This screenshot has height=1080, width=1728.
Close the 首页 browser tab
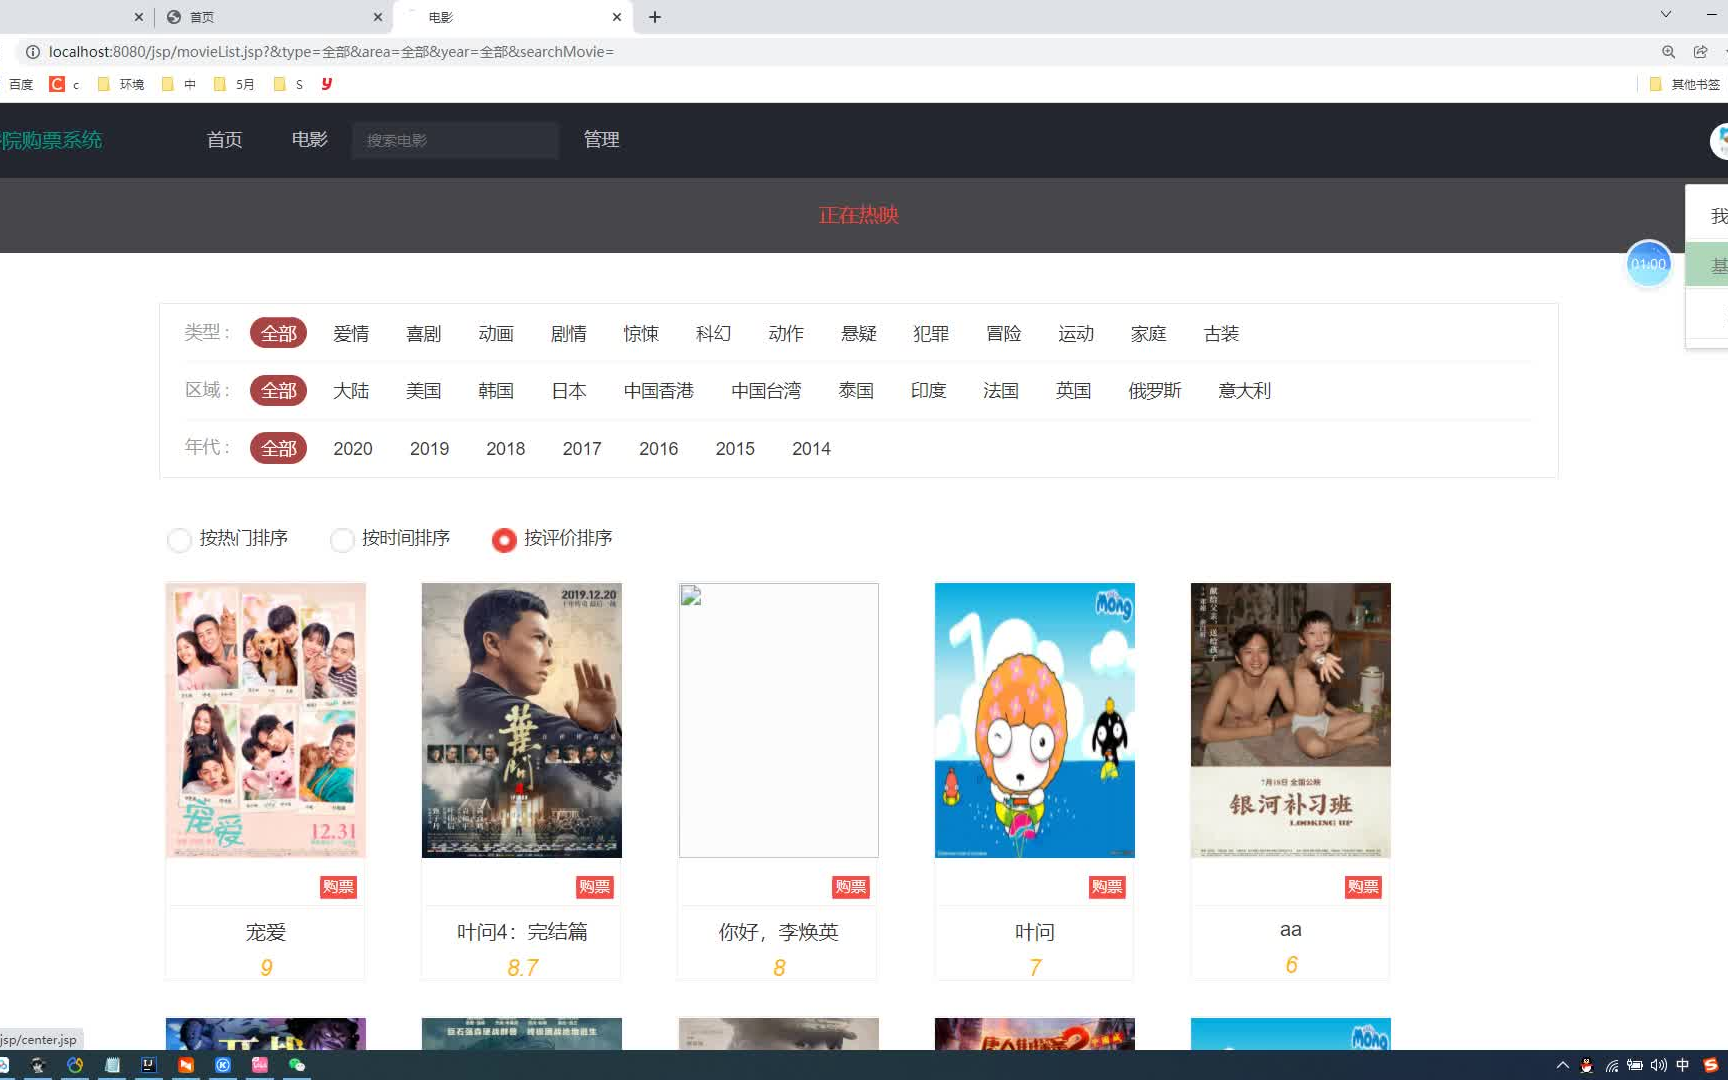click(x=378, y=17)
